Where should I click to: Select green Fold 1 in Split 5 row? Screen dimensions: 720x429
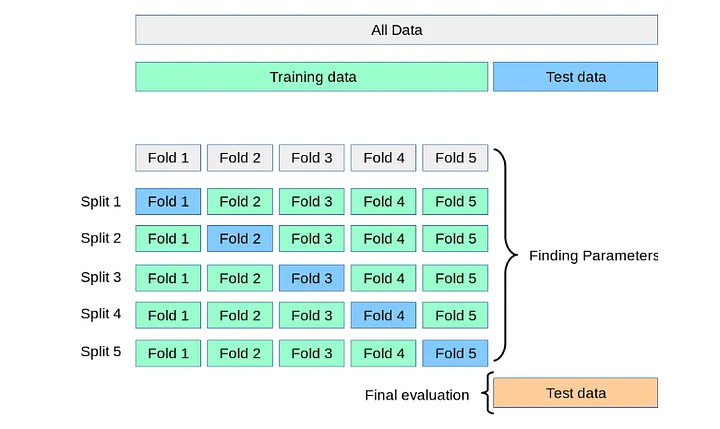(x=168, y=353)
